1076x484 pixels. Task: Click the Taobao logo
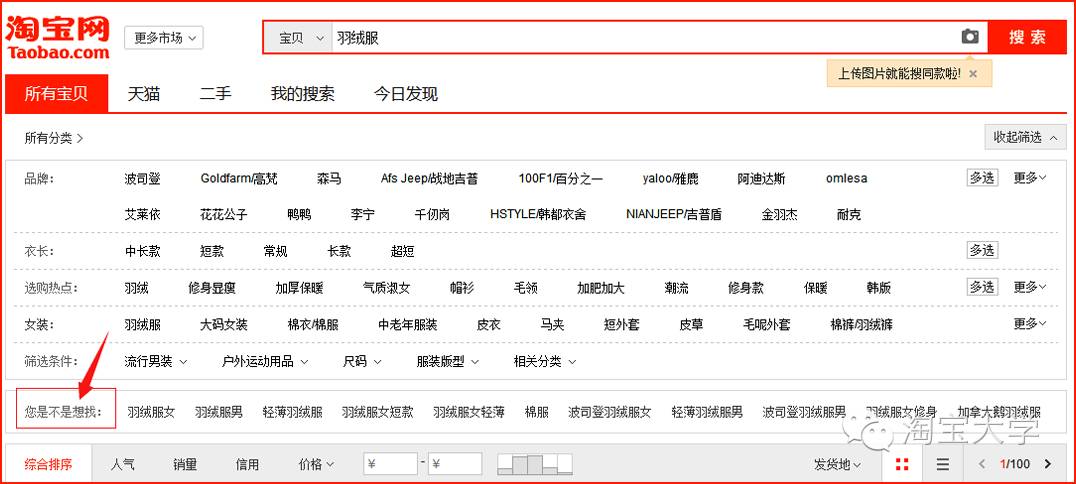pyautogui.click(x=58, y=37)
